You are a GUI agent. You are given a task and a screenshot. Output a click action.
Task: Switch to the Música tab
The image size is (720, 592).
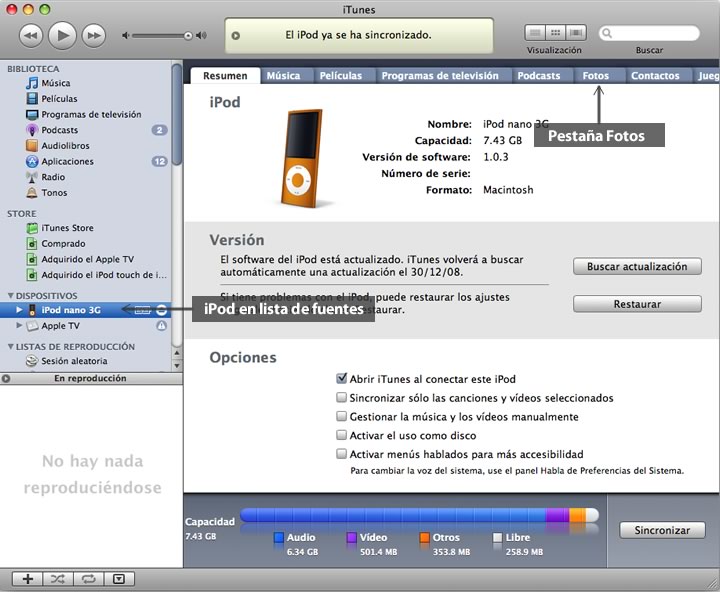(x=283, y=76)
